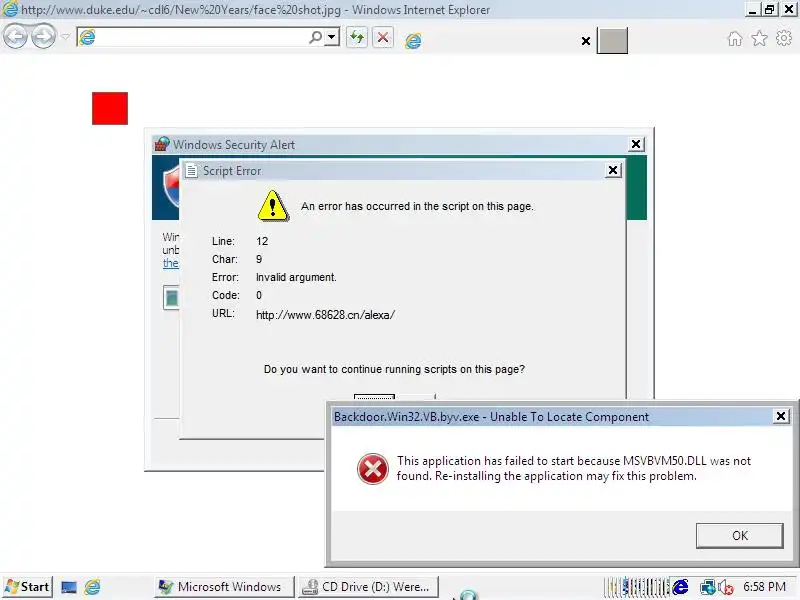Click the Script Error document title icon
This screenshot has height=600, width=800.
[191, 170]
